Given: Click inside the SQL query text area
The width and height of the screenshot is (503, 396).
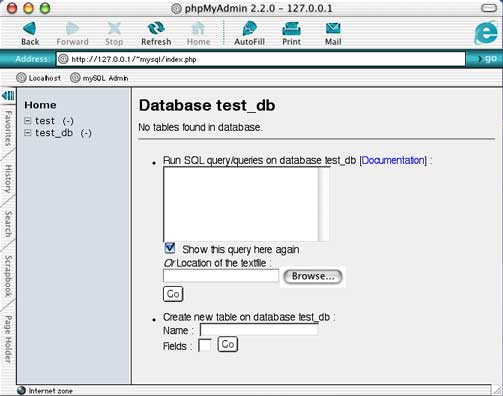Looking at the screenshot, I should pyautogui.click(x=241, y=204).
